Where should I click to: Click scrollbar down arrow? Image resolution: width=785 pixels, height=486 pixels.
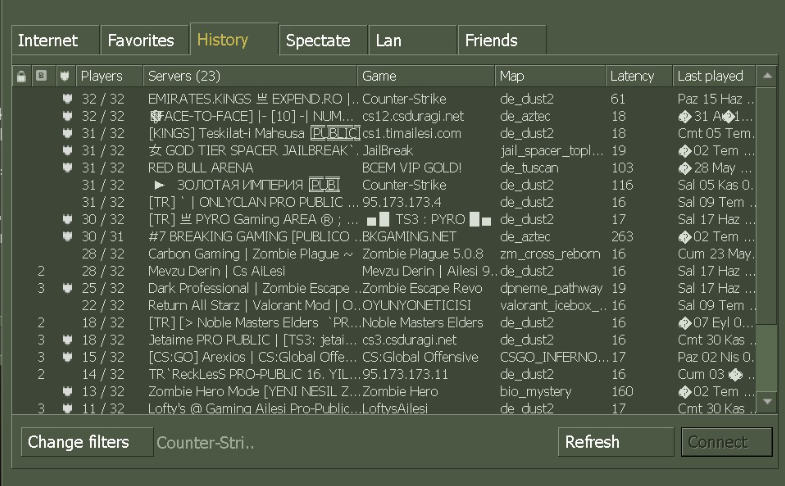click(767, 401)
